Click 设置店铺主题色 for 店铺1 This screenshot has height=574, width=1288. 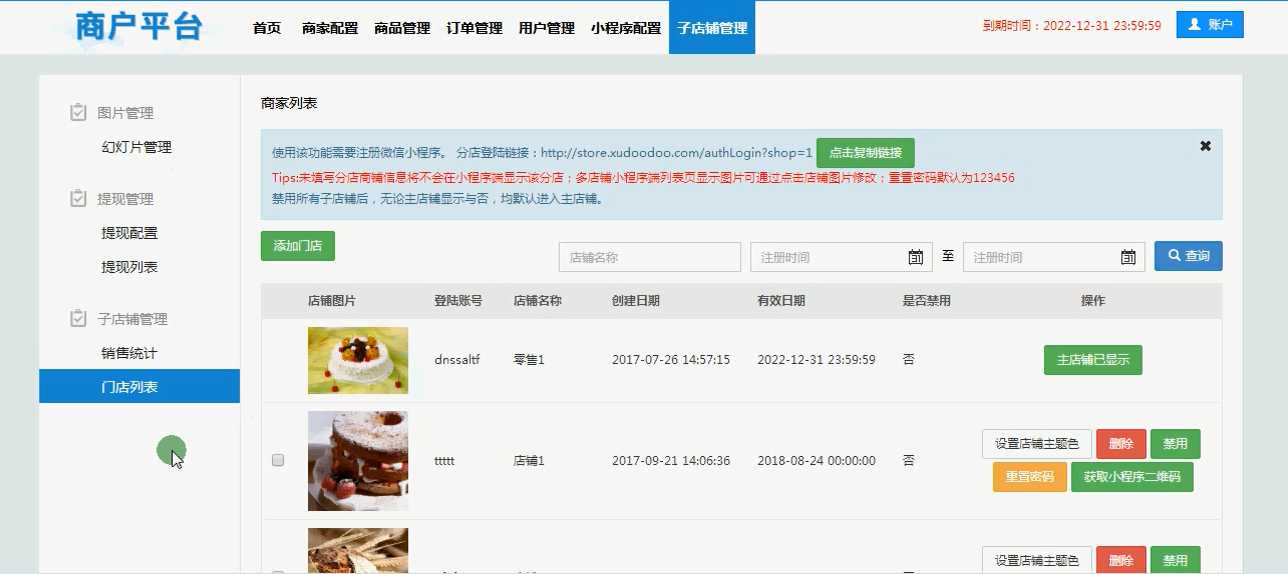click(1037, 444)
